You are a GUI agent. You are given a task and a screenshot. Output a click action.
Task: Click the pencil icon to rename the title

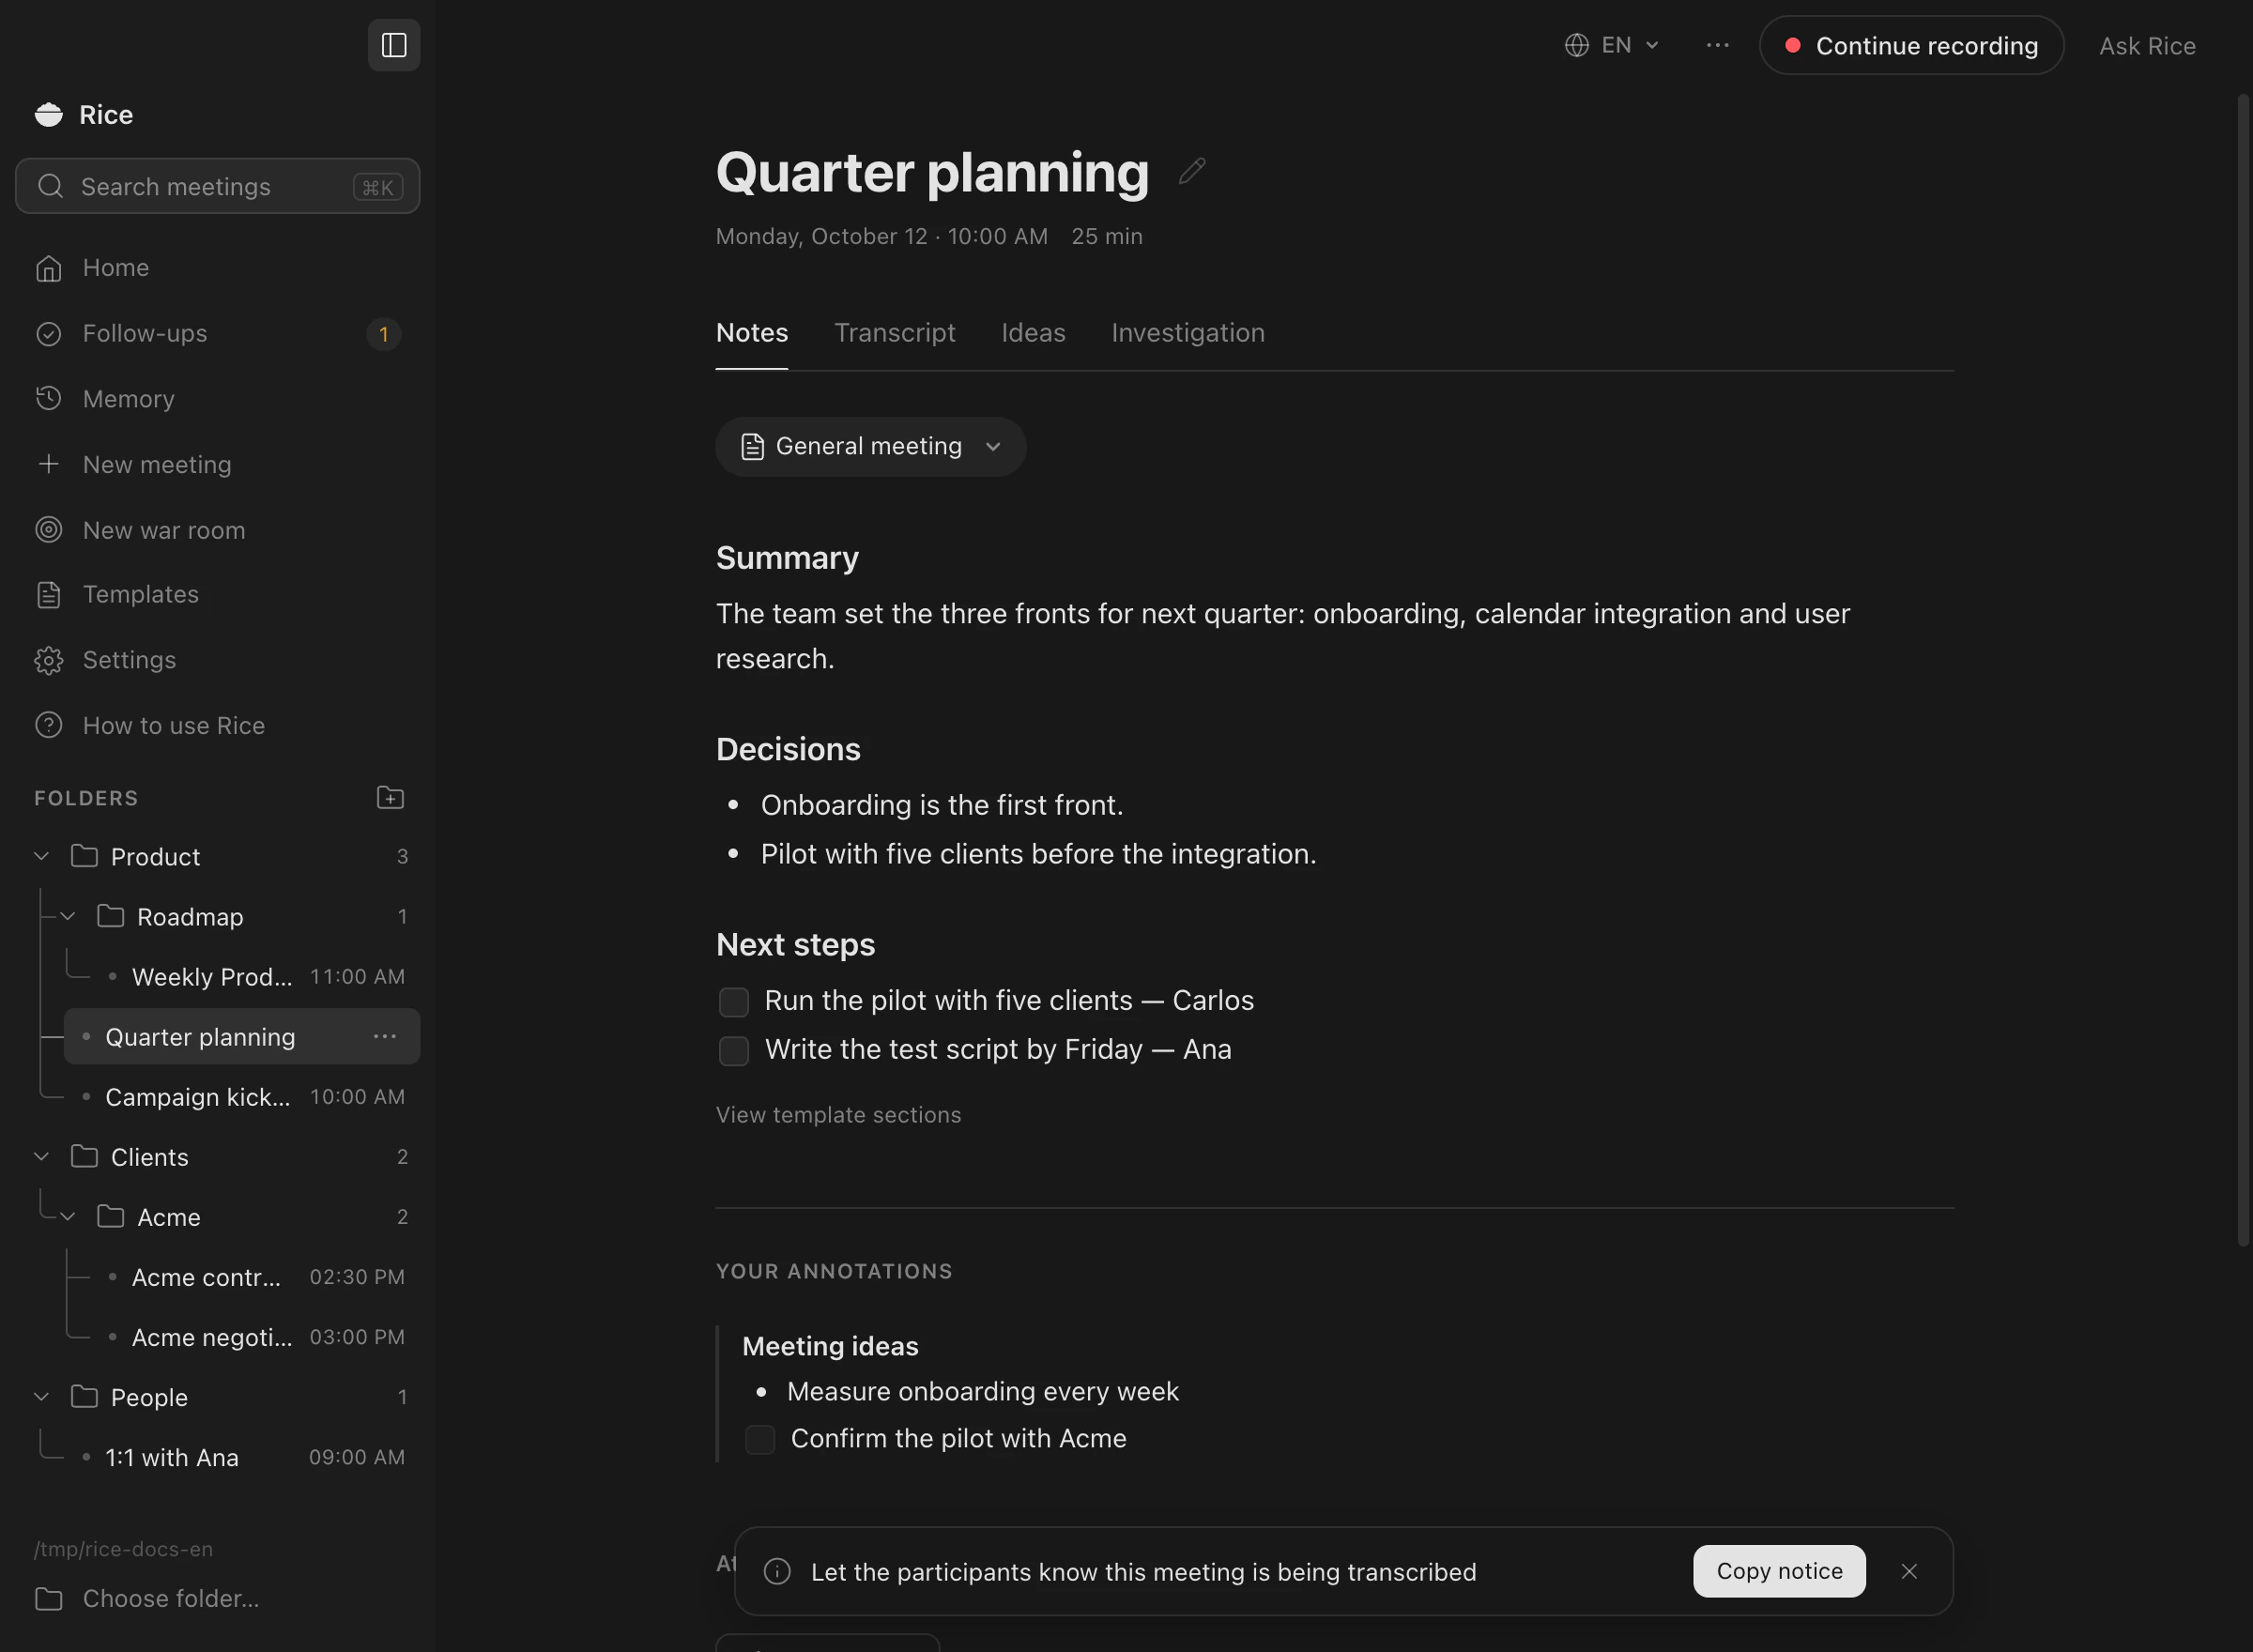click(x=1191, y=171)
